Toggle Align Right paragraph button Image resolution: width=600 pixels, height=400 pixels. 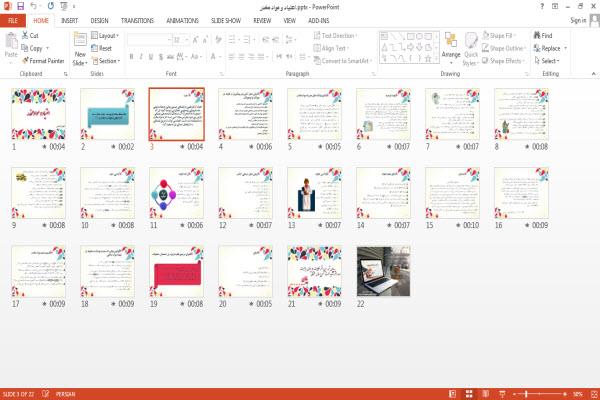coord(251,57)
